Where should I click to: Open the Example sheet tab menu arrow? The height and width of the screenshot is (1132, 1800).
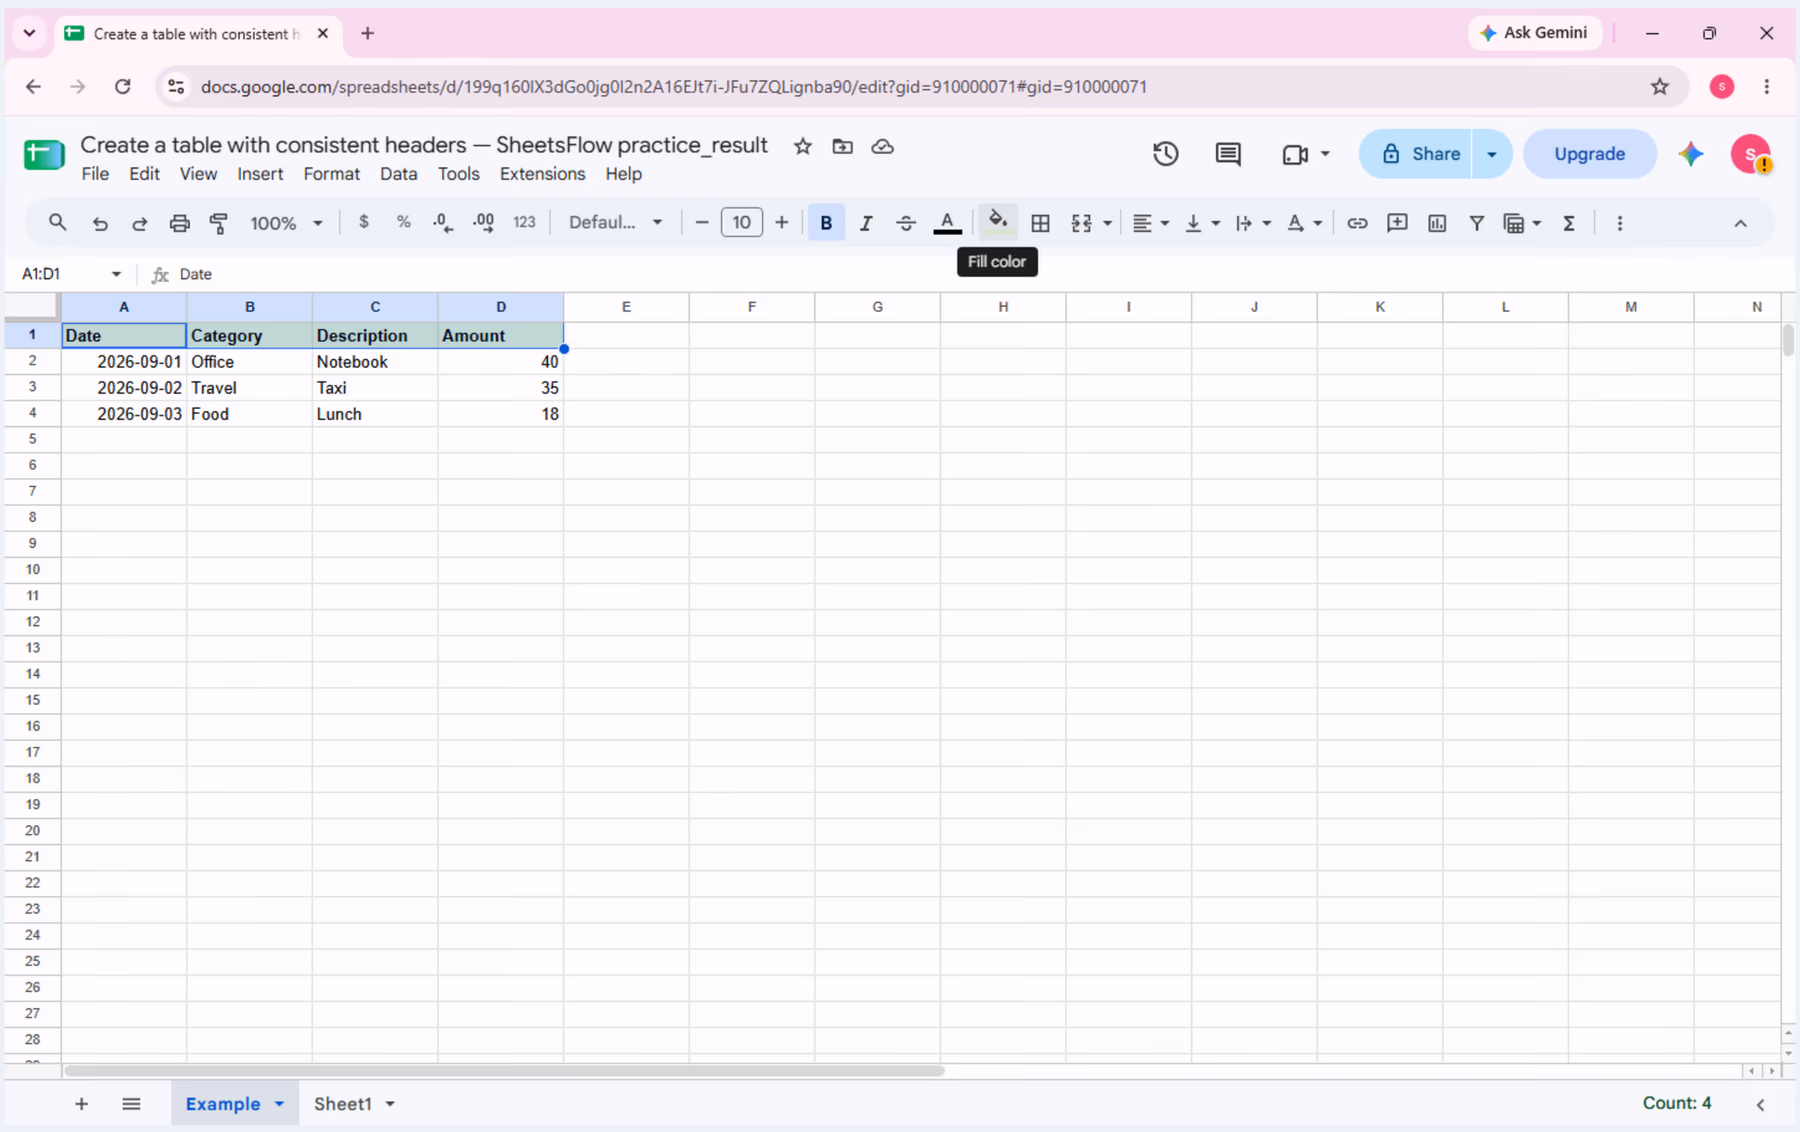(280, 1104)
